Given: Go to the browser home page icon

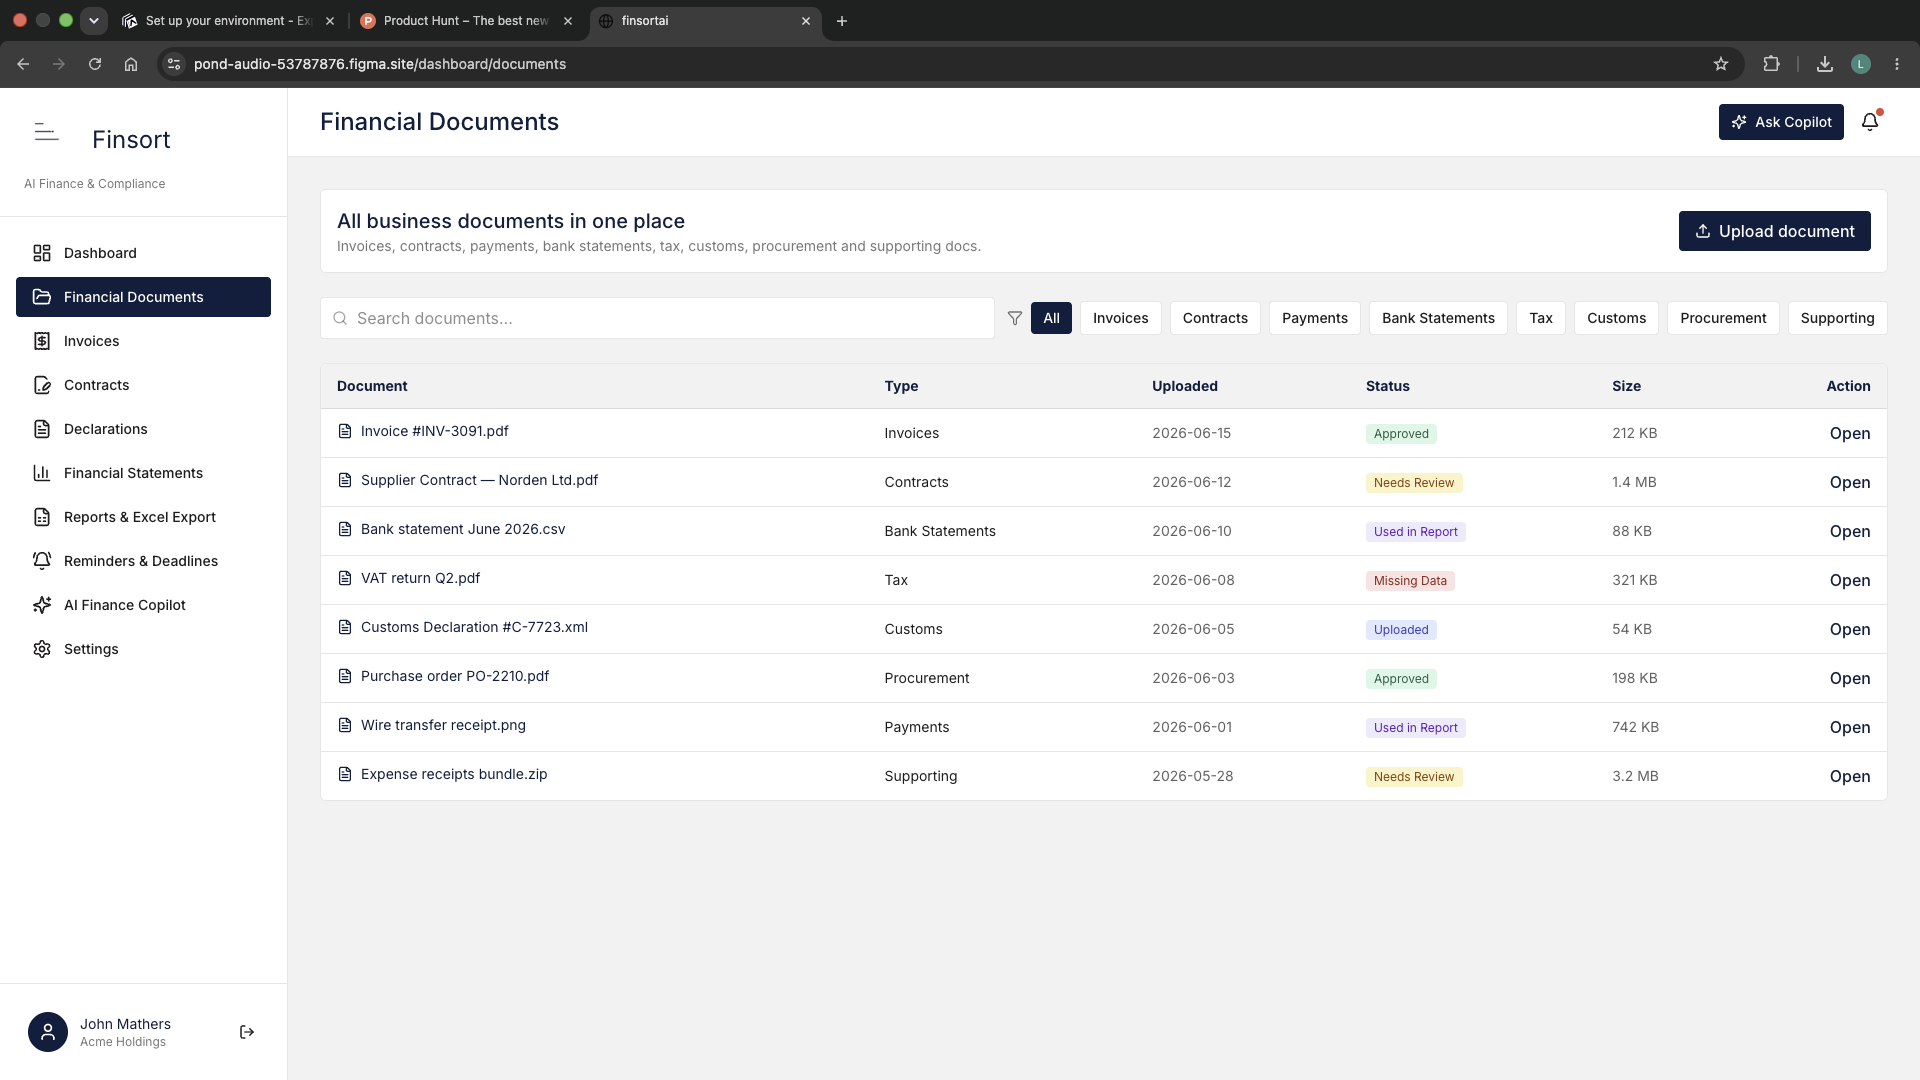Looking at the screenshot, I should pos(131,64).
